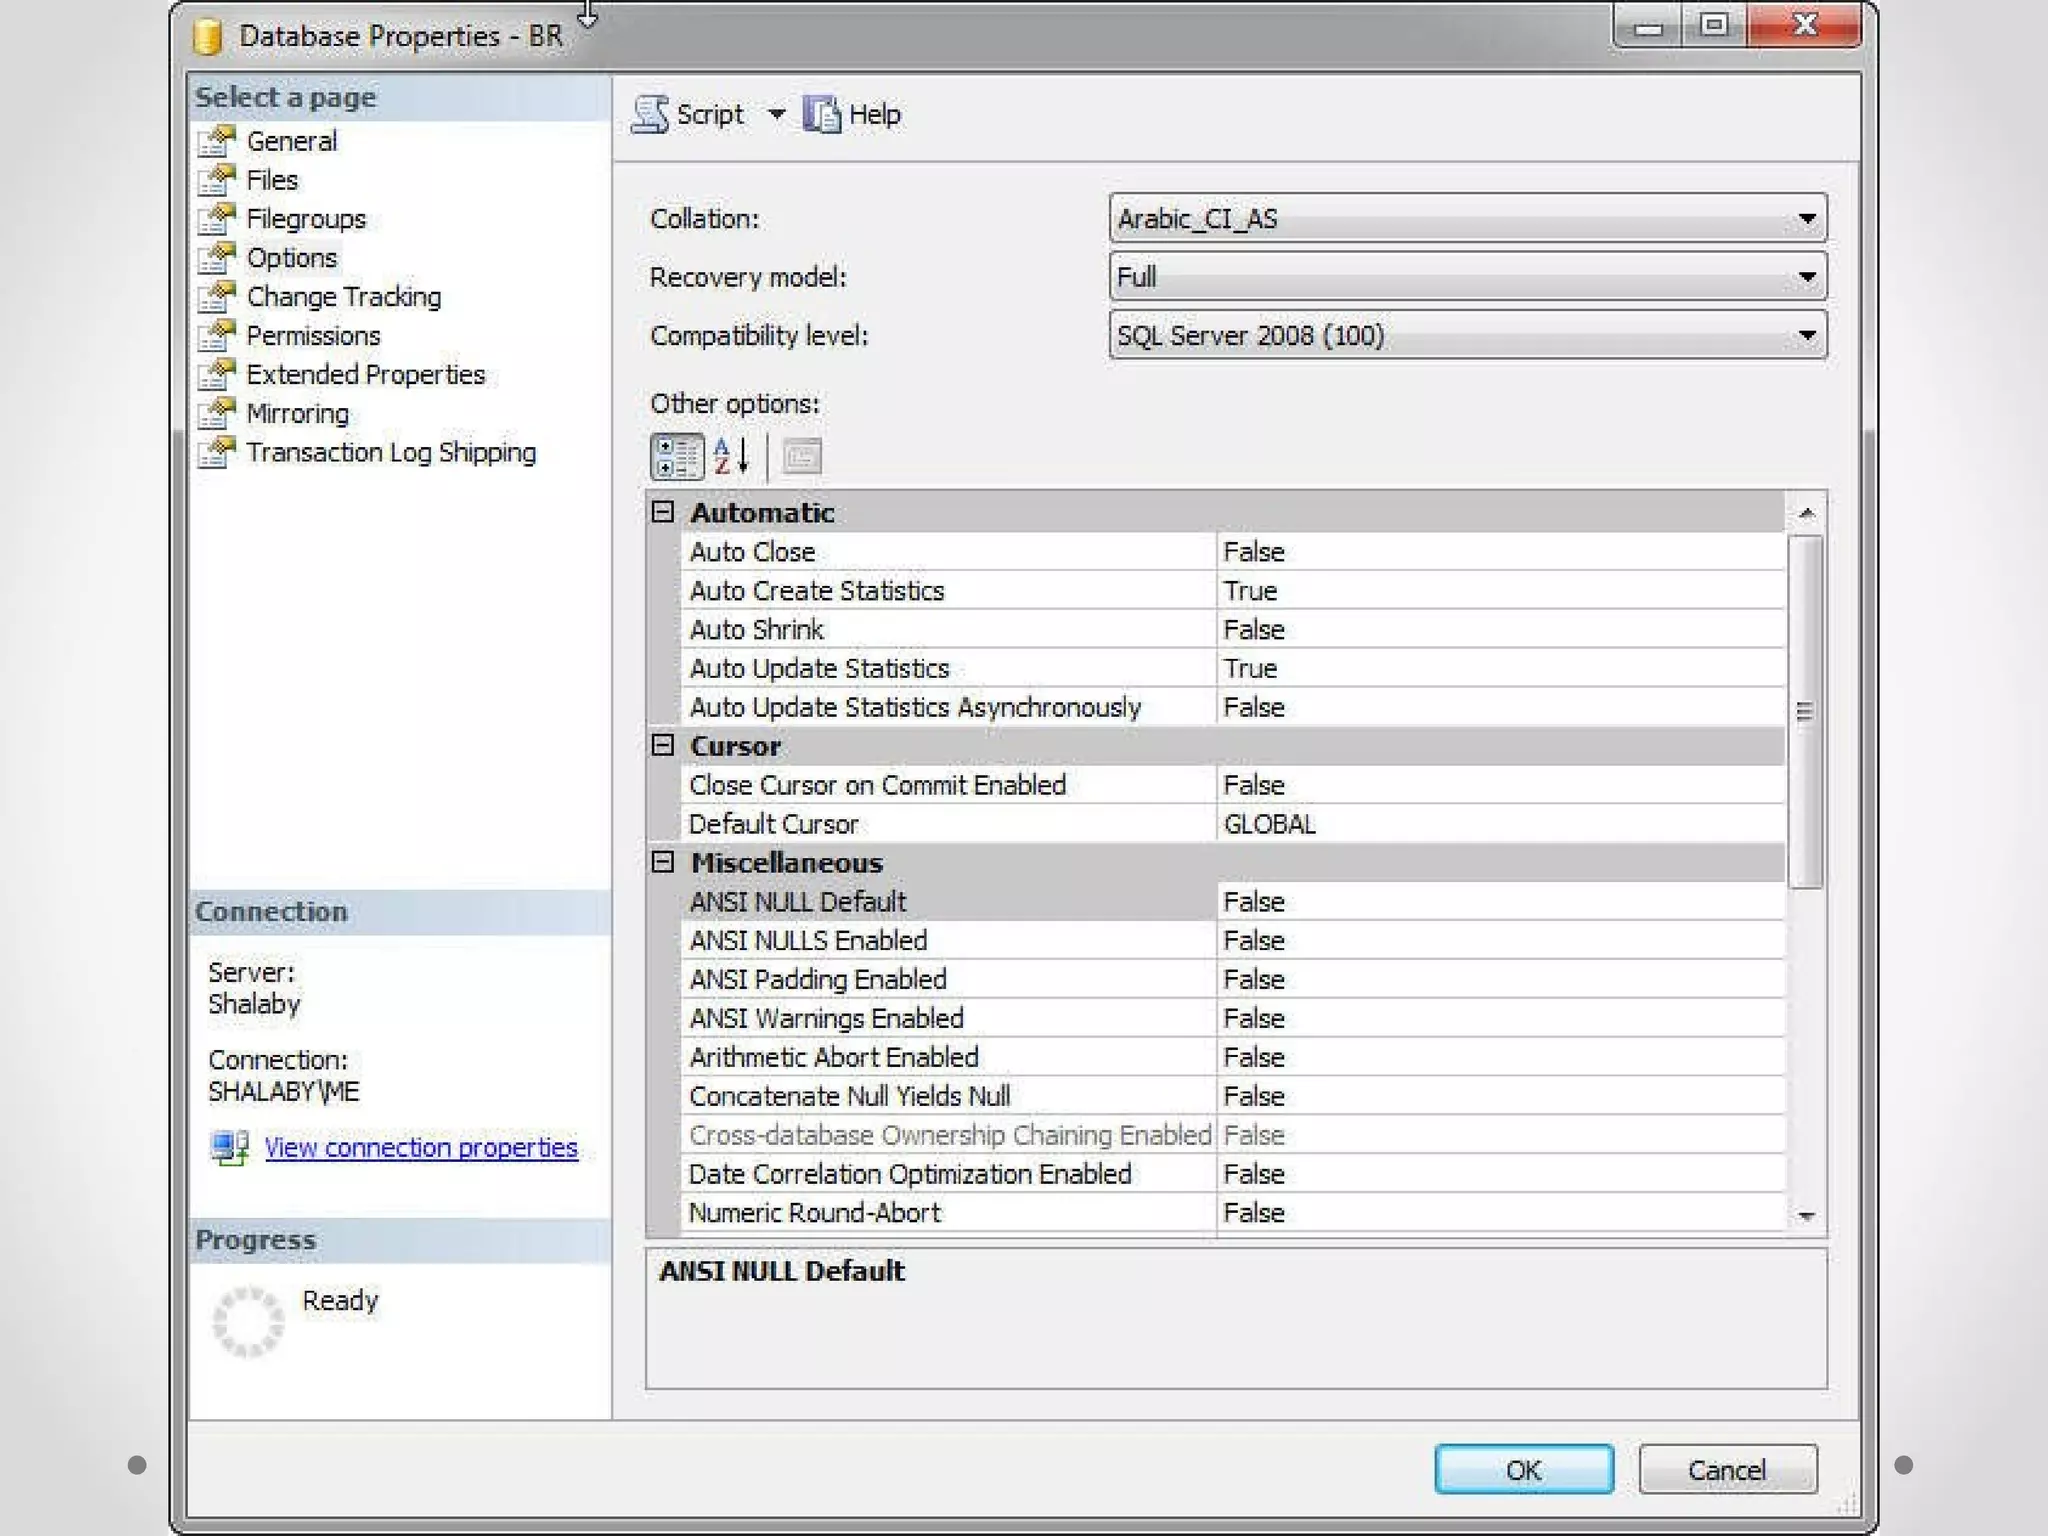Click the Mirroring page icon
Screen dimensions: 2048x1536
pyautogui.click(x=217, y=413)
